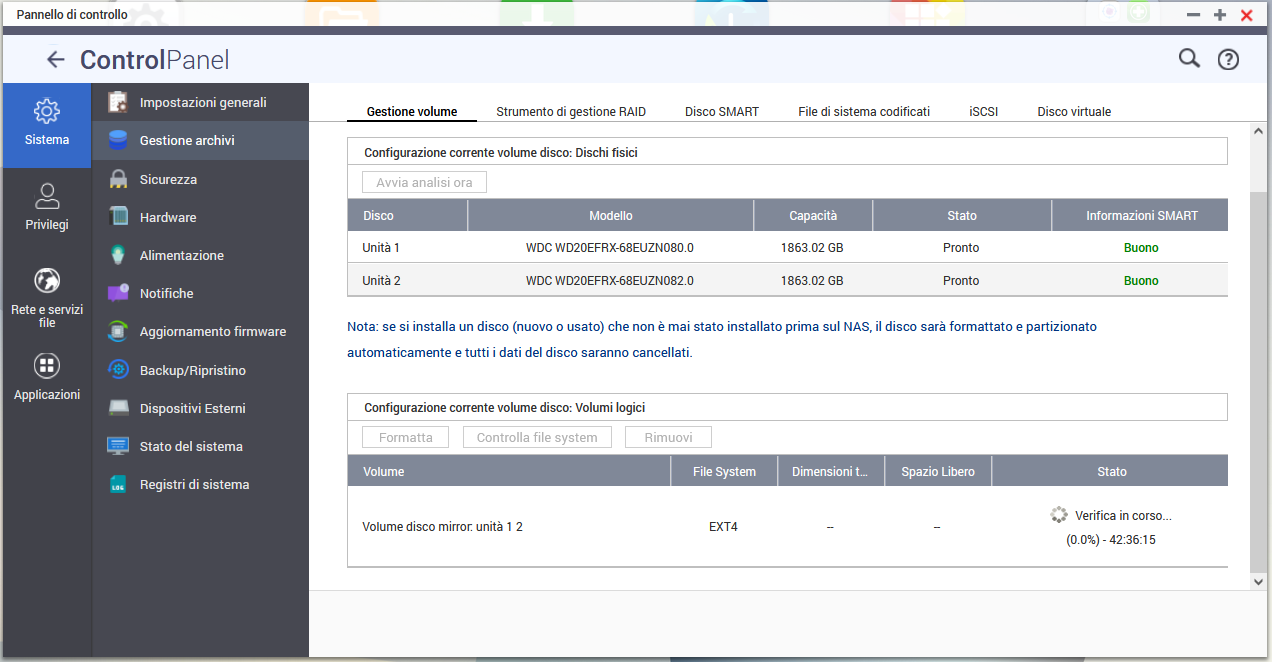Switch to Strumento di gestione RAID tab

pos(571,112)
